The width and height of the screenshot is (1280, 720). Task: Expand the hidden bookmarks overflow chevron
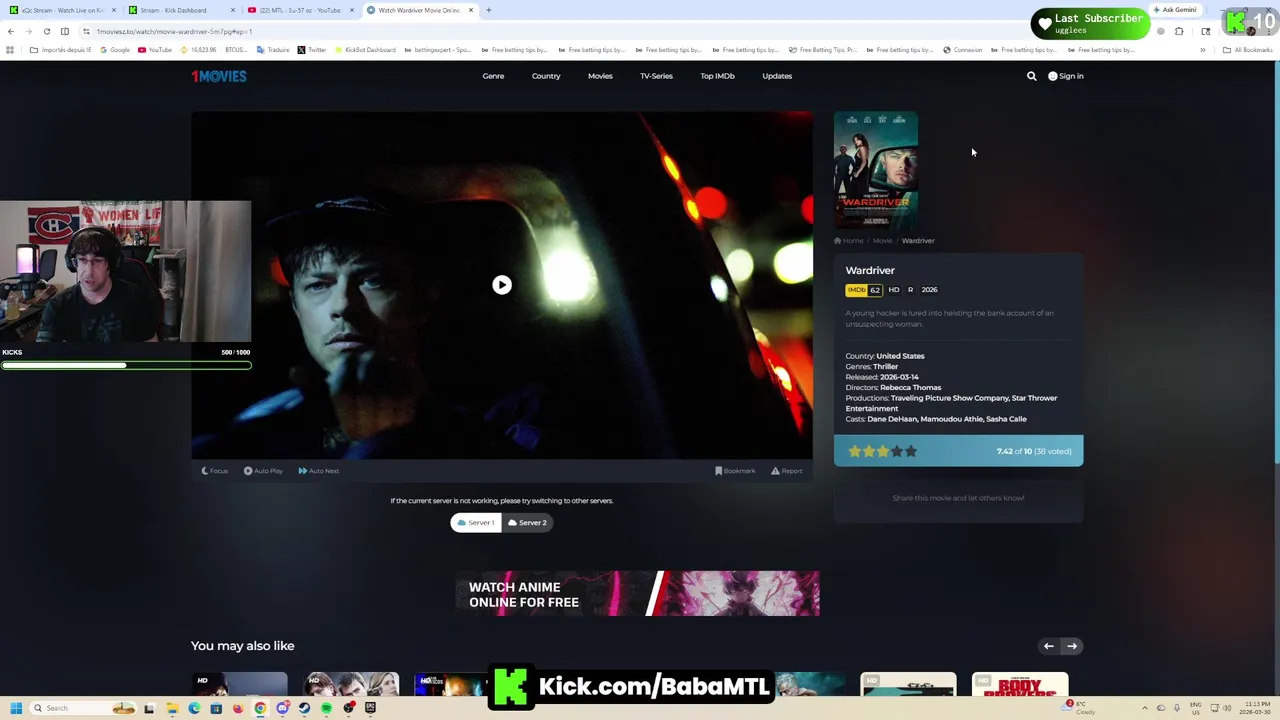click(1202, 50)
